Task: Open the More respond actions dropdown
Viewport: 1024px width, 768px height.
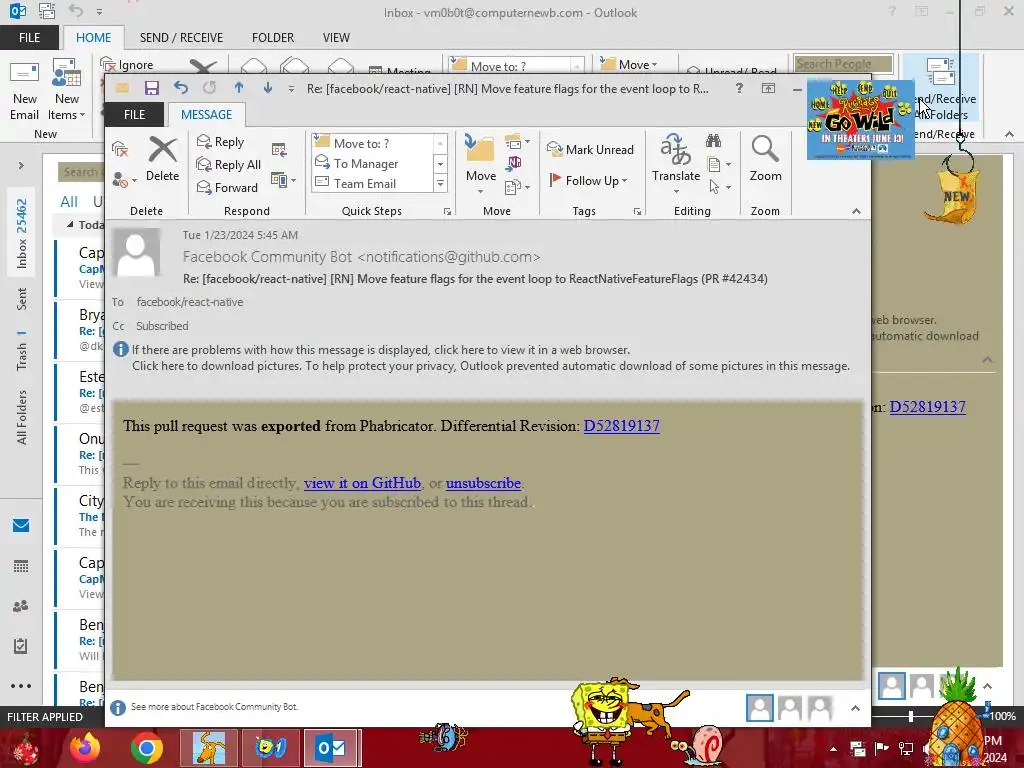Action: click(283, 180)
